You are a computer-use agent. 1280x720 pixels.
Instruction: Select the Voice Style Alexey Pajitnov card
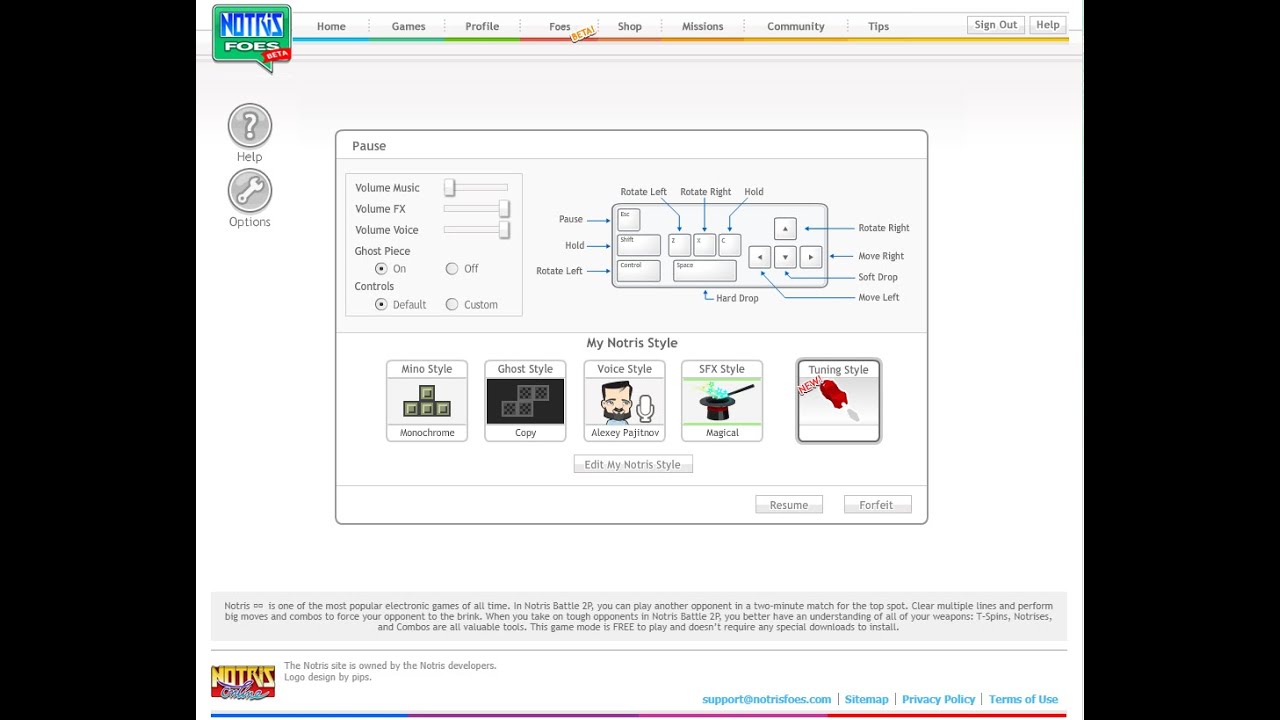[624, 401]
